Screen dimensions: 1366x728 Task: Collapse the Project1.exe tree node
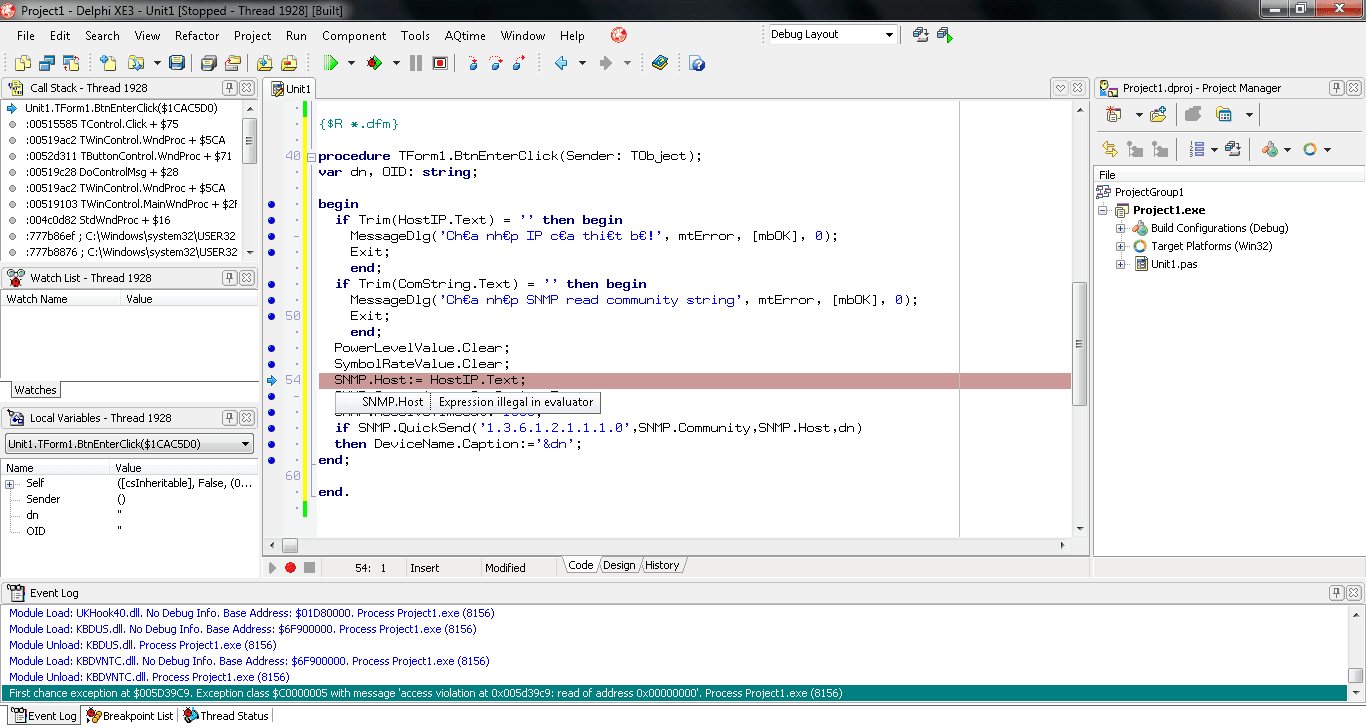(x=1104, y=211)
